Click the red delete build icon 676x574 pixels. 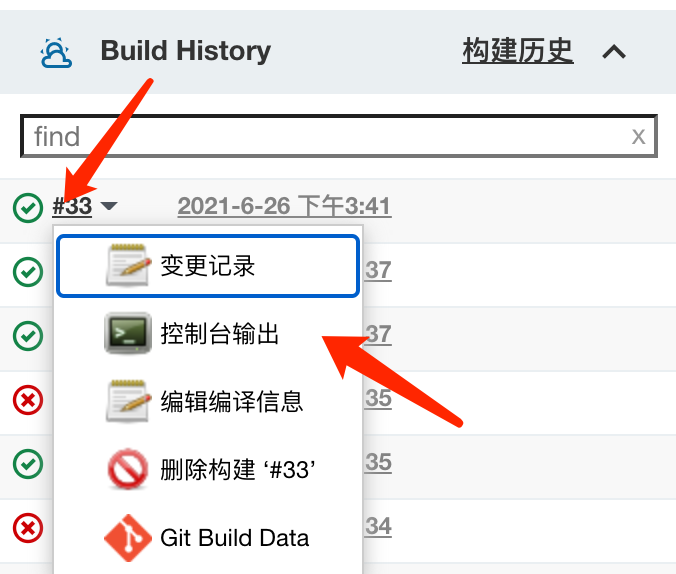point(128,469)
